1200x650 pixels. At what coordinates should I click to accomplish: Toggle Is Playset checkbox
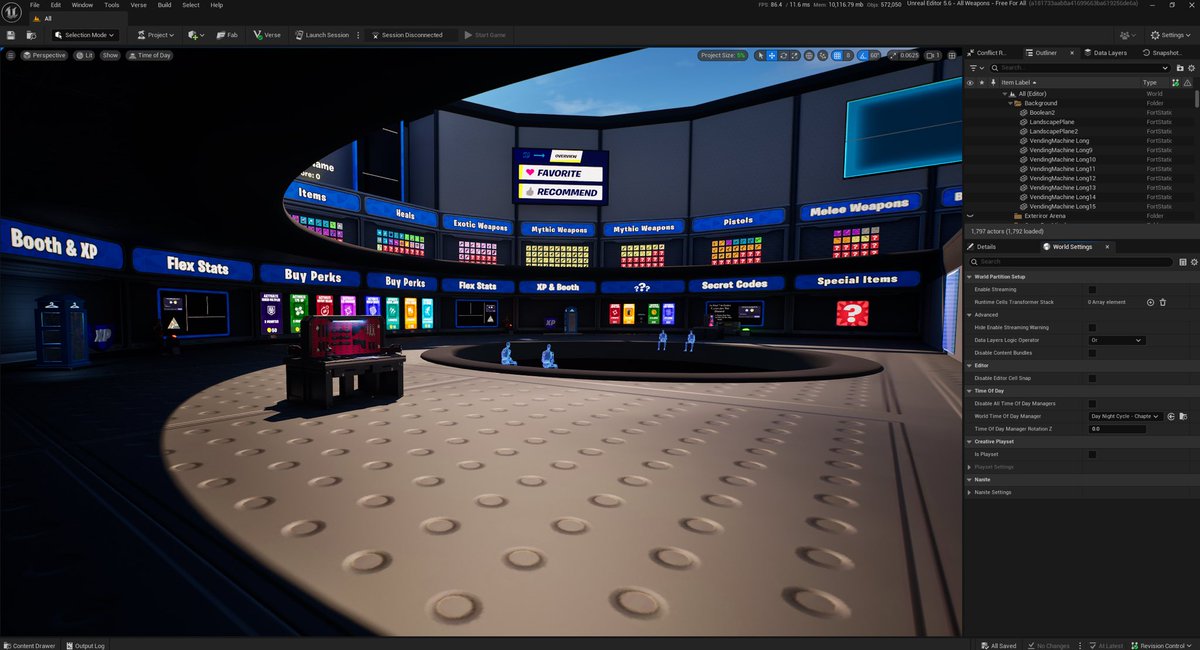1092,454
